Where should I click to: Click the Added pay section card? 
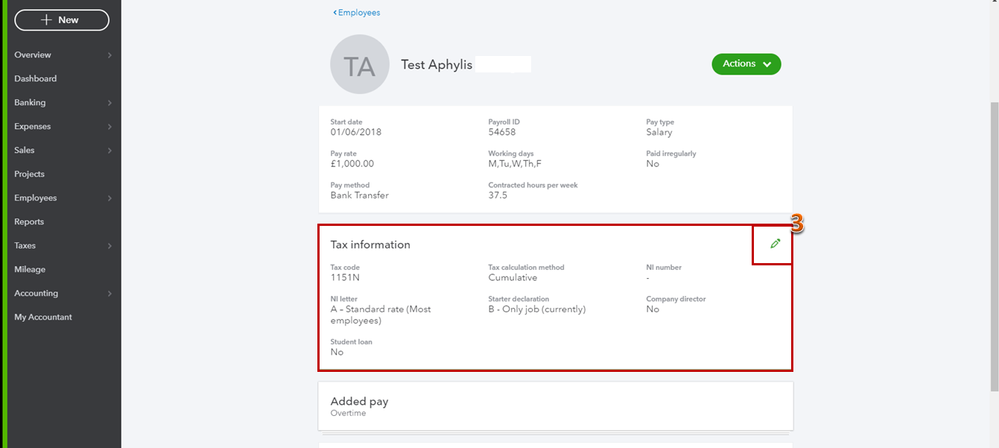click(x=555, y=405)
